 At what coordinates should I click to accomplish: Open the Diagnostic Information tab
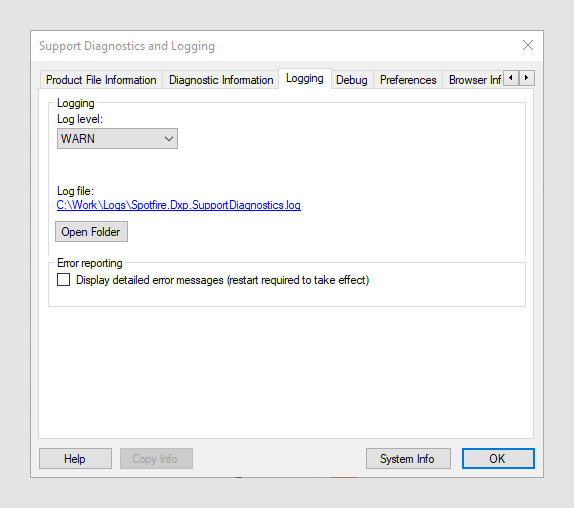[221, 80]
